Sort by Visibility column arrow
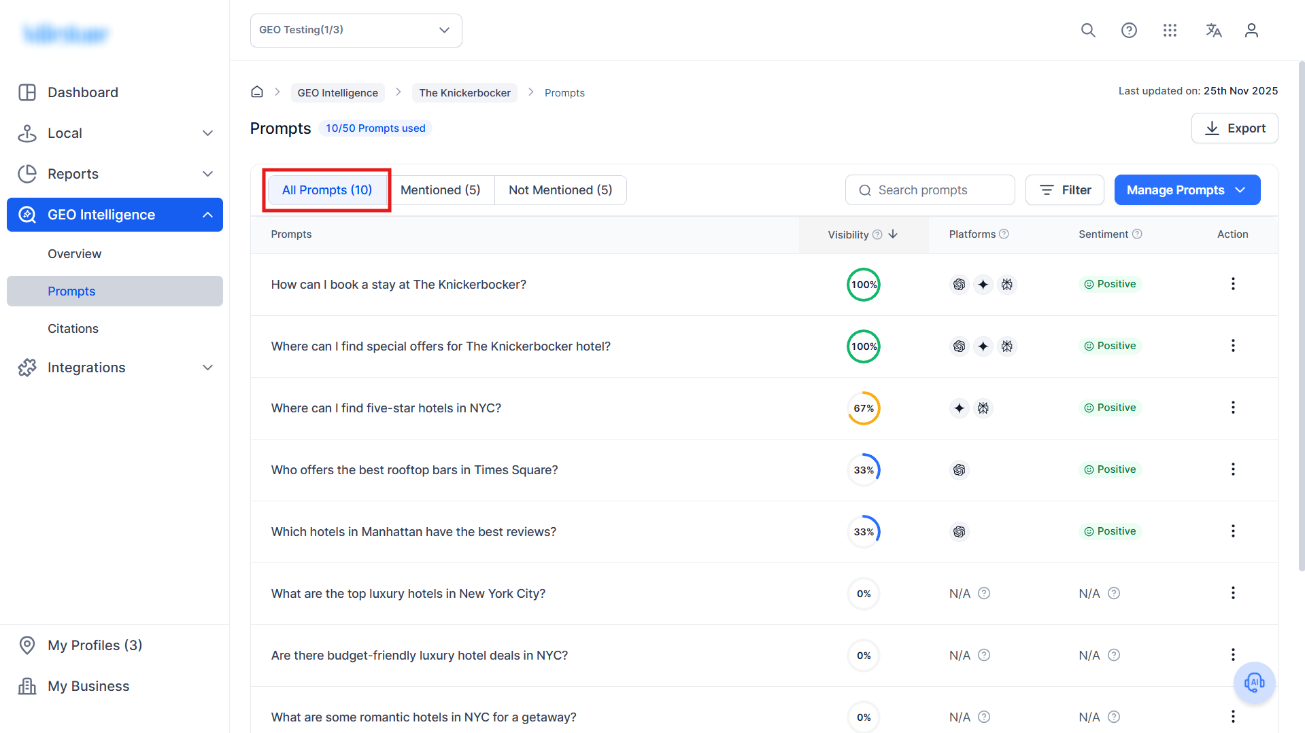 (893, 235)
